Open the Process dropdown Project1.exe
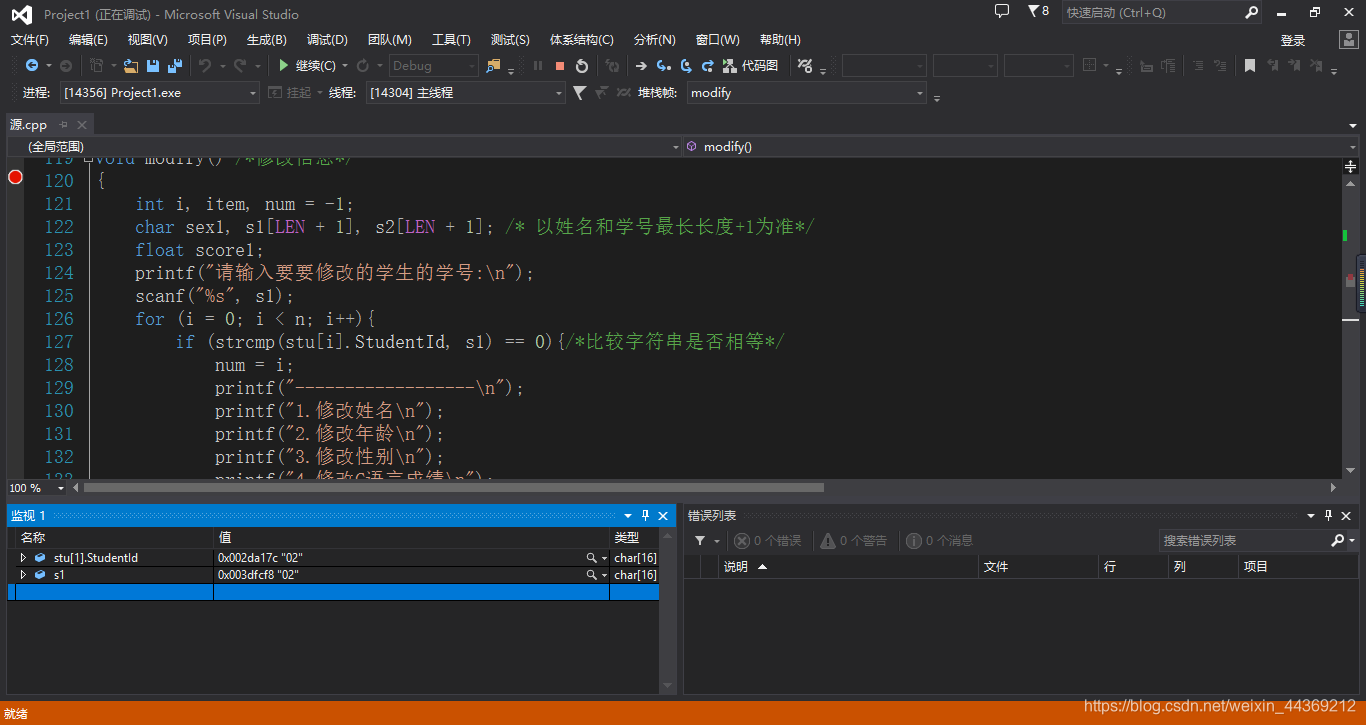The height and width of the screenshot is (725, 1366). coord(159,92)
